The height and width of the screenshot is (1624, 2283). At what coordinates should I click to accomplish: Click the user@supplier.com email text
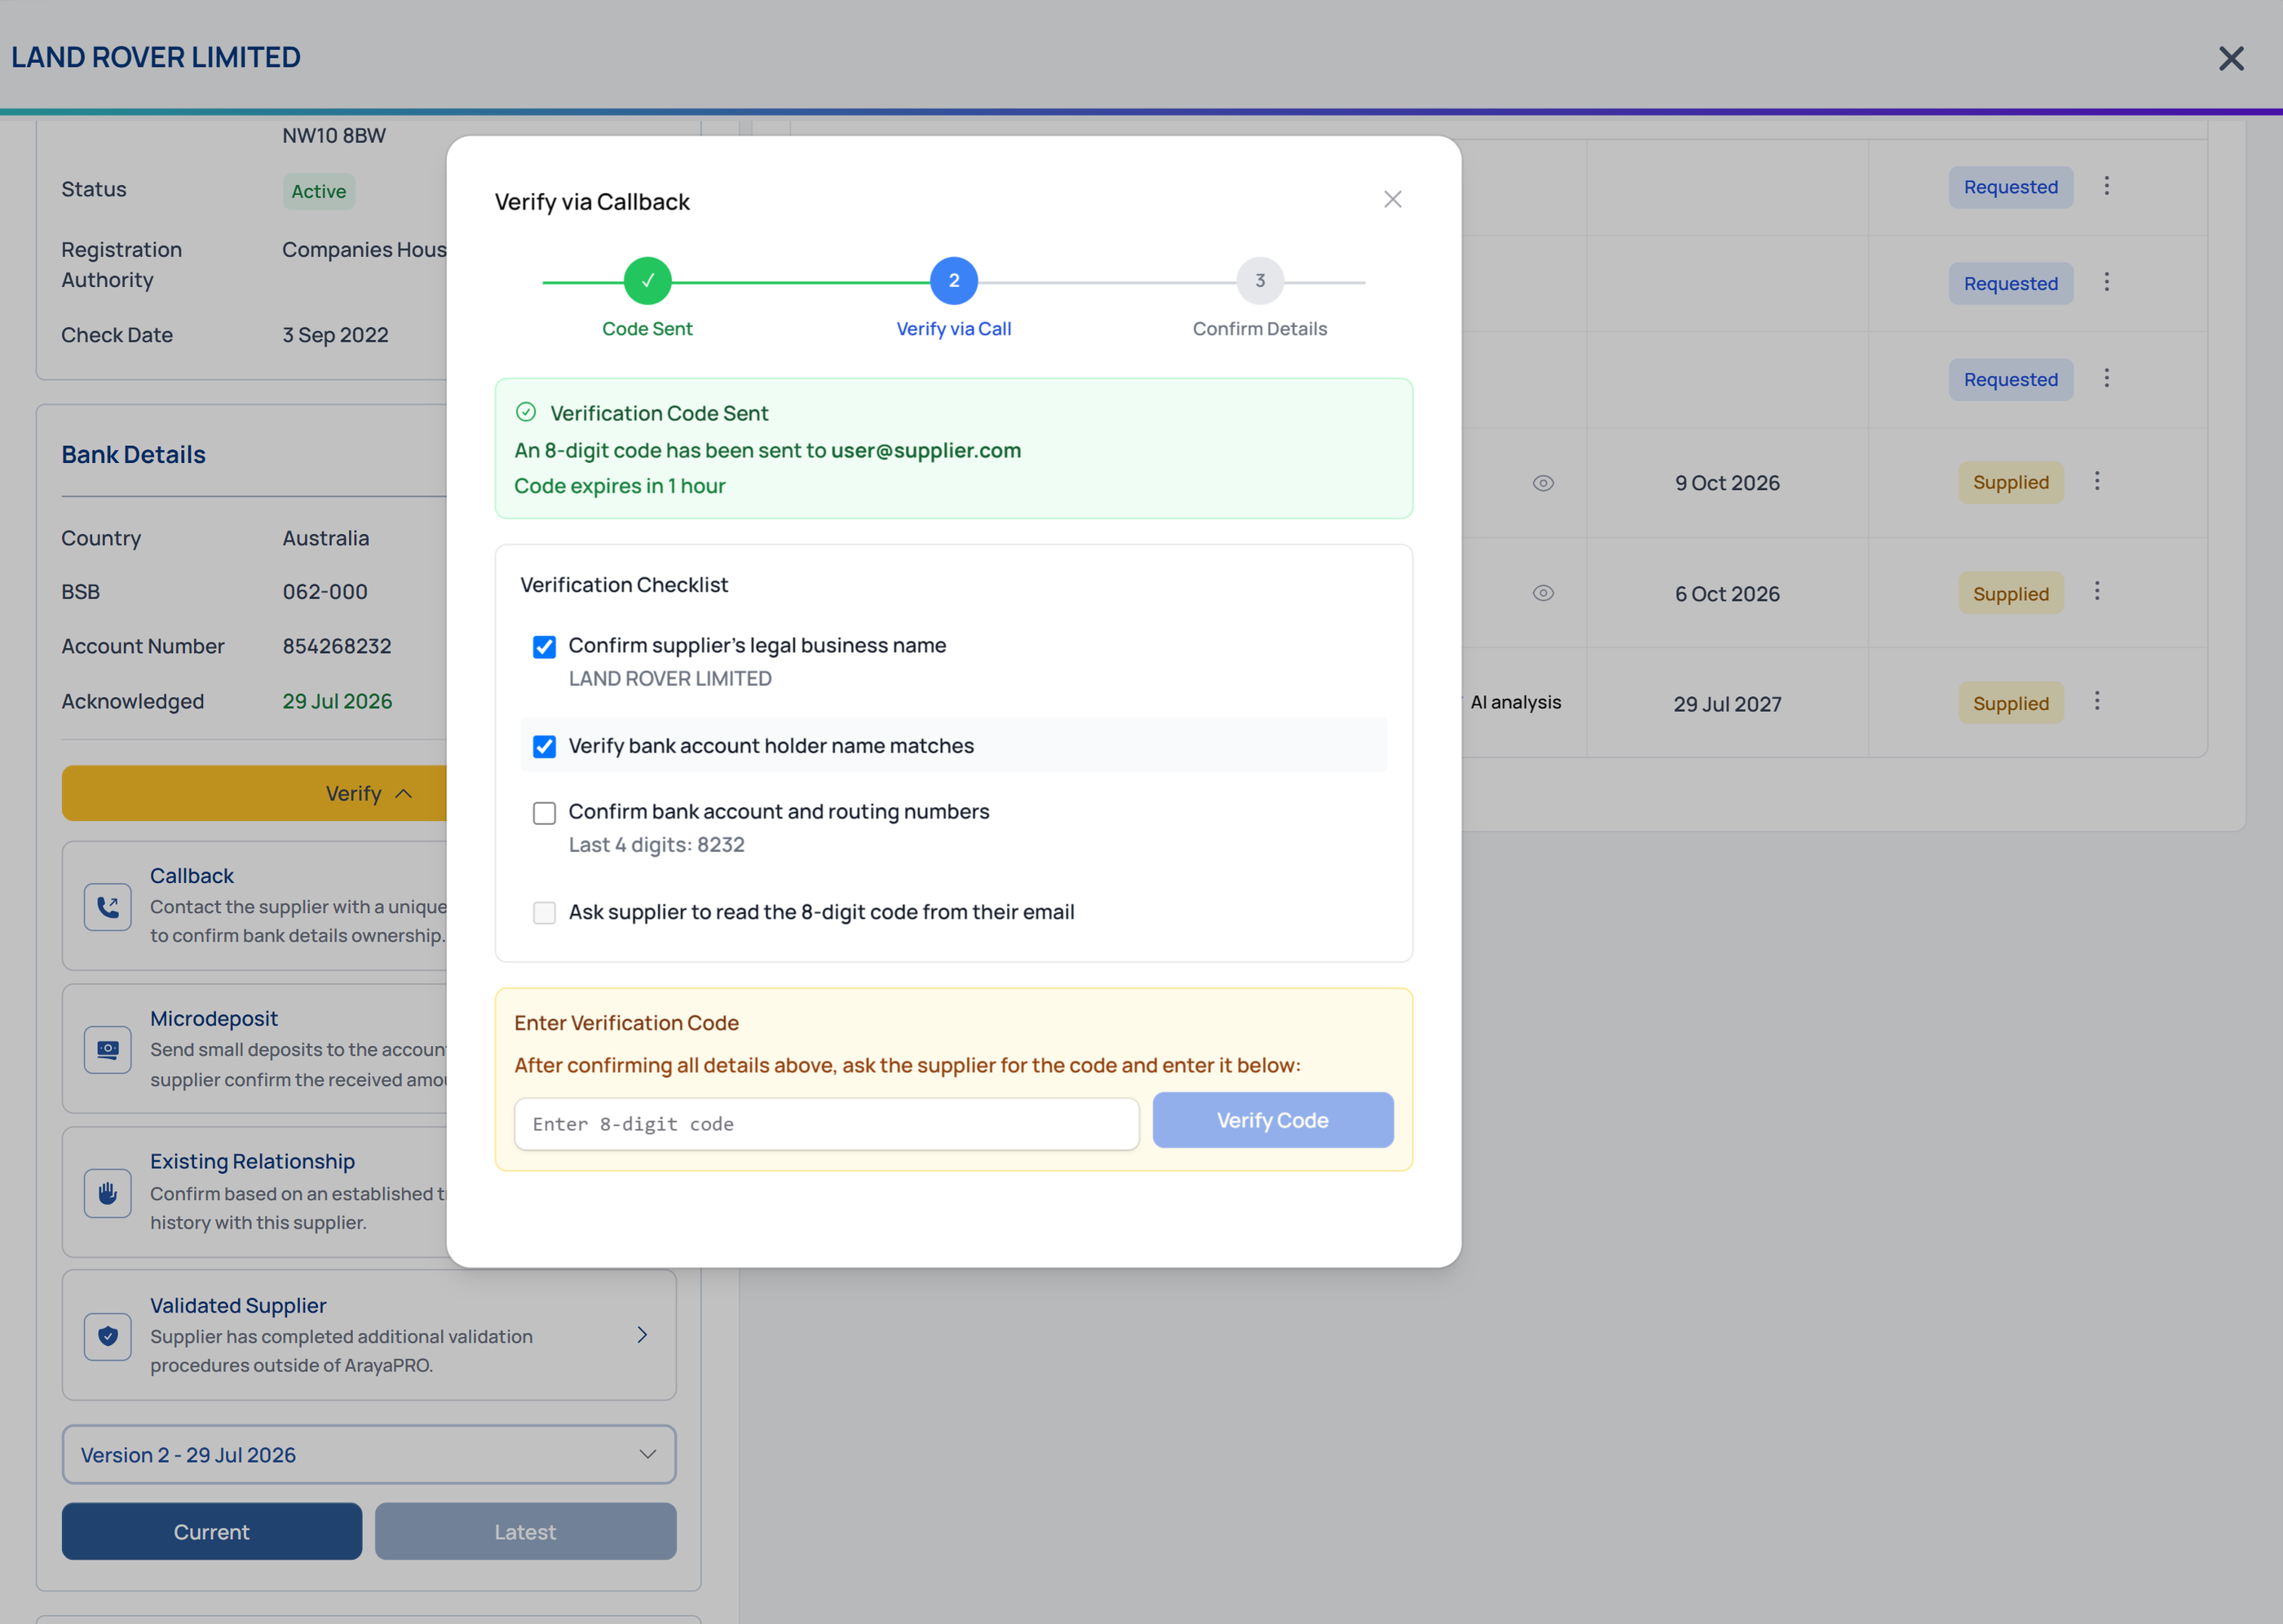[925, 450]
